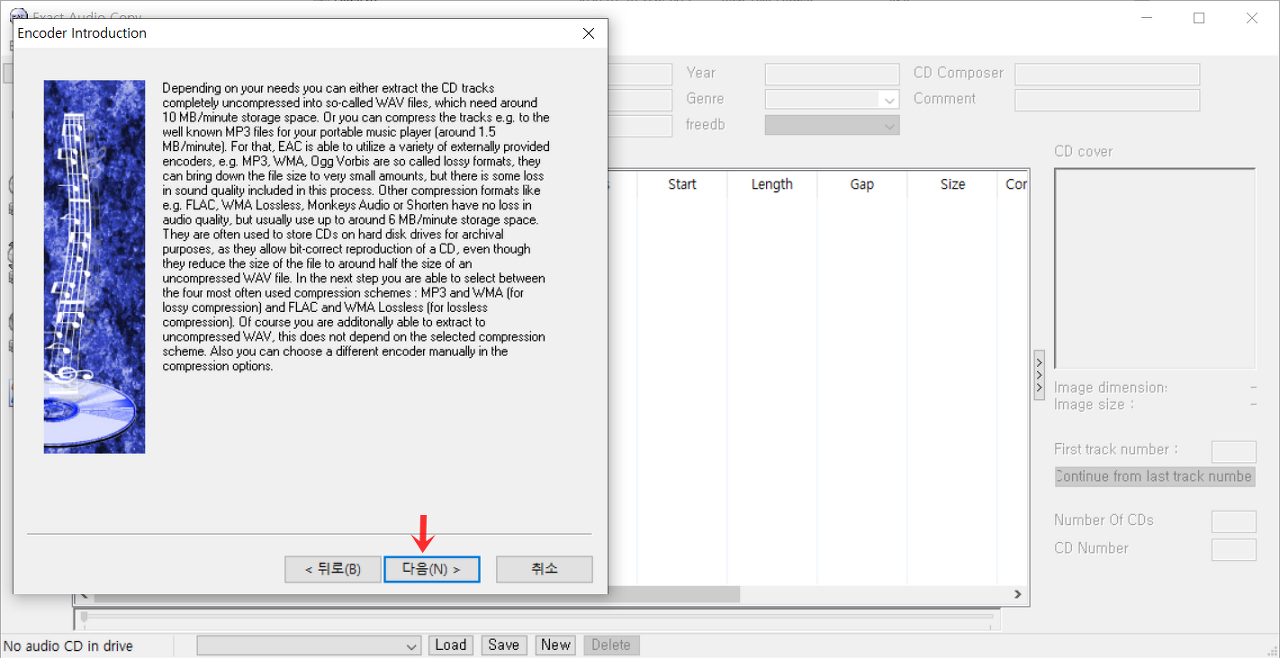Click the playback position slider handle

pos(84,617)
